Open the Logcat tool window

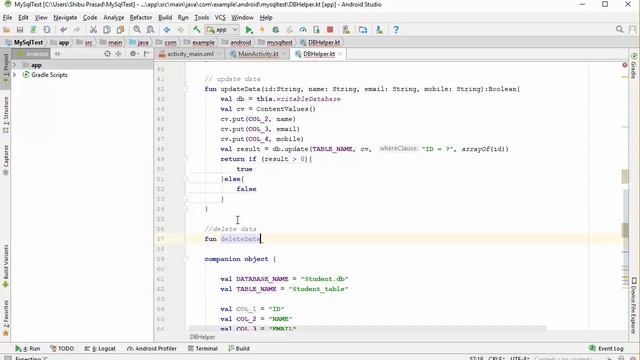(x=100, y=349)
